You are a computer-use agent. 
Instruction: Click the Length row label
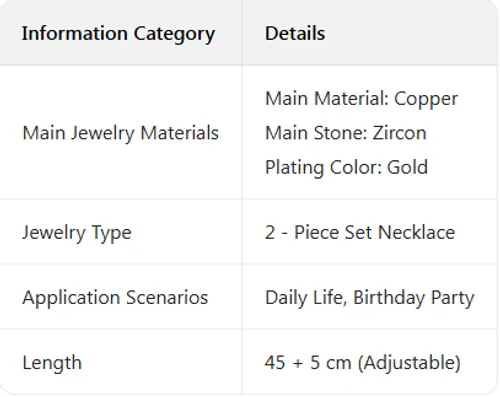click(52, 363)
